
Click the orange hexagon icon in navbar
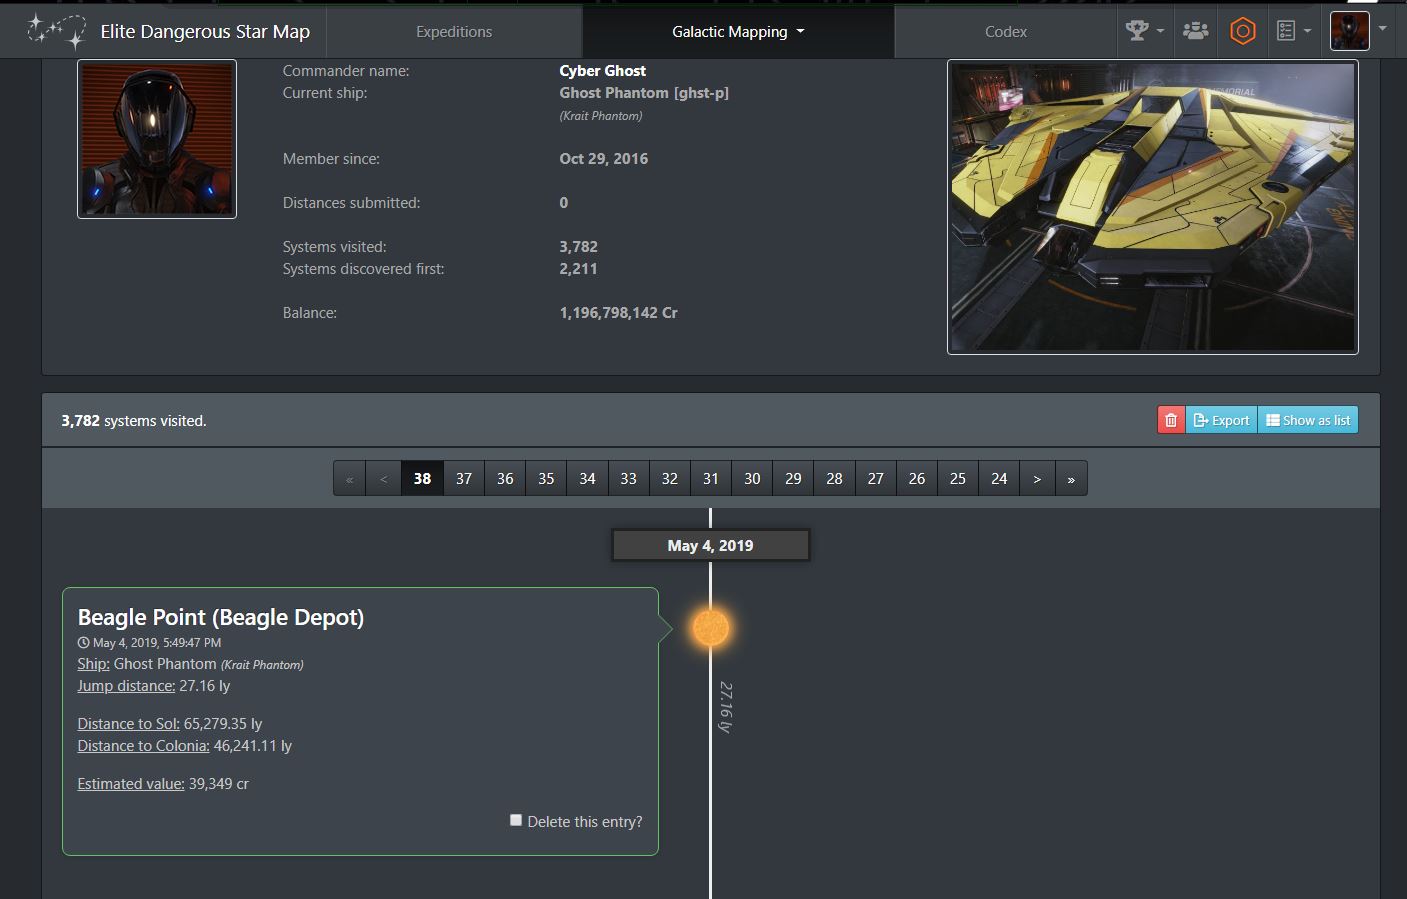(x=1242, y=31)
